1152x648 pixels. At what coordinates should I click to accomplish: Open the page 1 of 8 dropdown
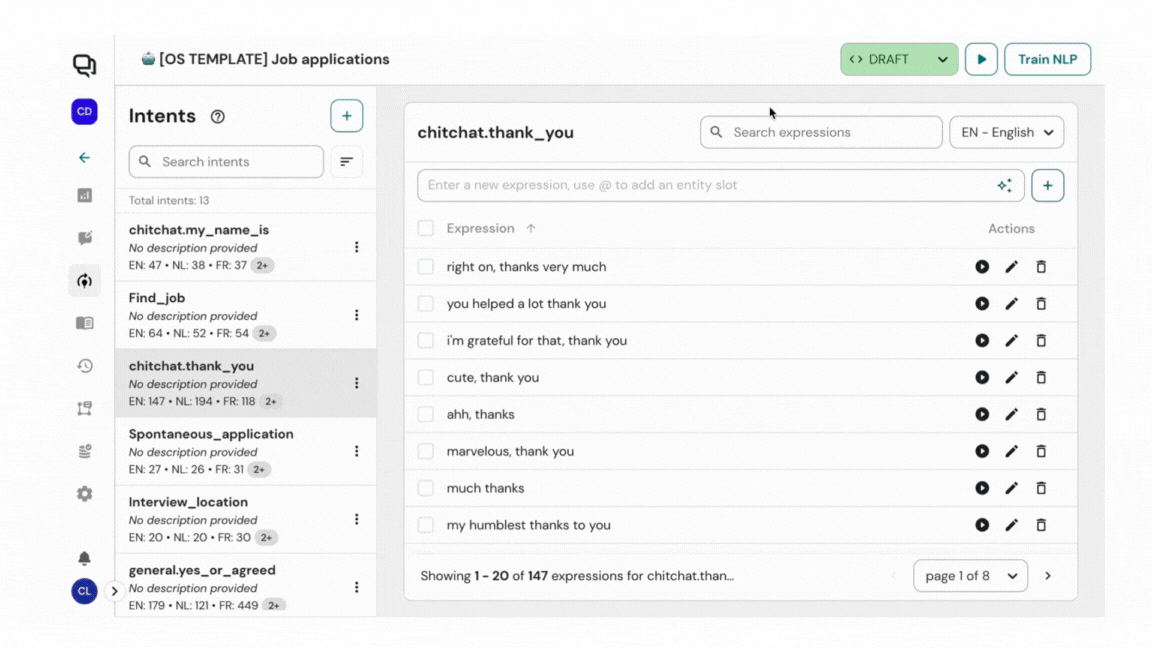click(x=970, y=576)
